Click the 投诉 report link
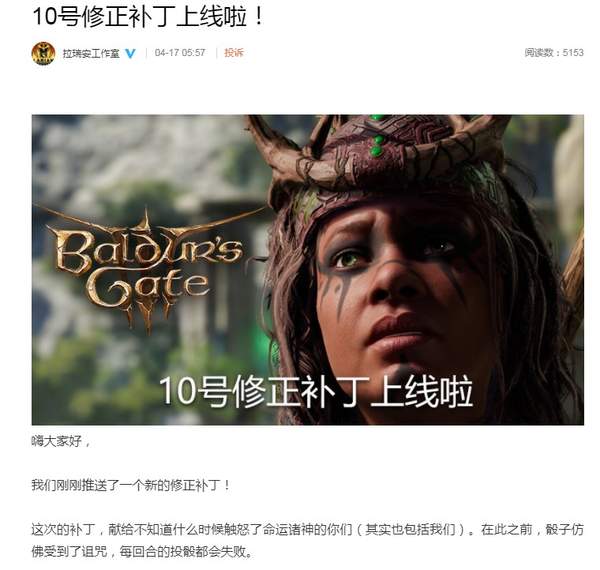Image resolution: width=600 pixels, height=570 pixels. (233, 53)
